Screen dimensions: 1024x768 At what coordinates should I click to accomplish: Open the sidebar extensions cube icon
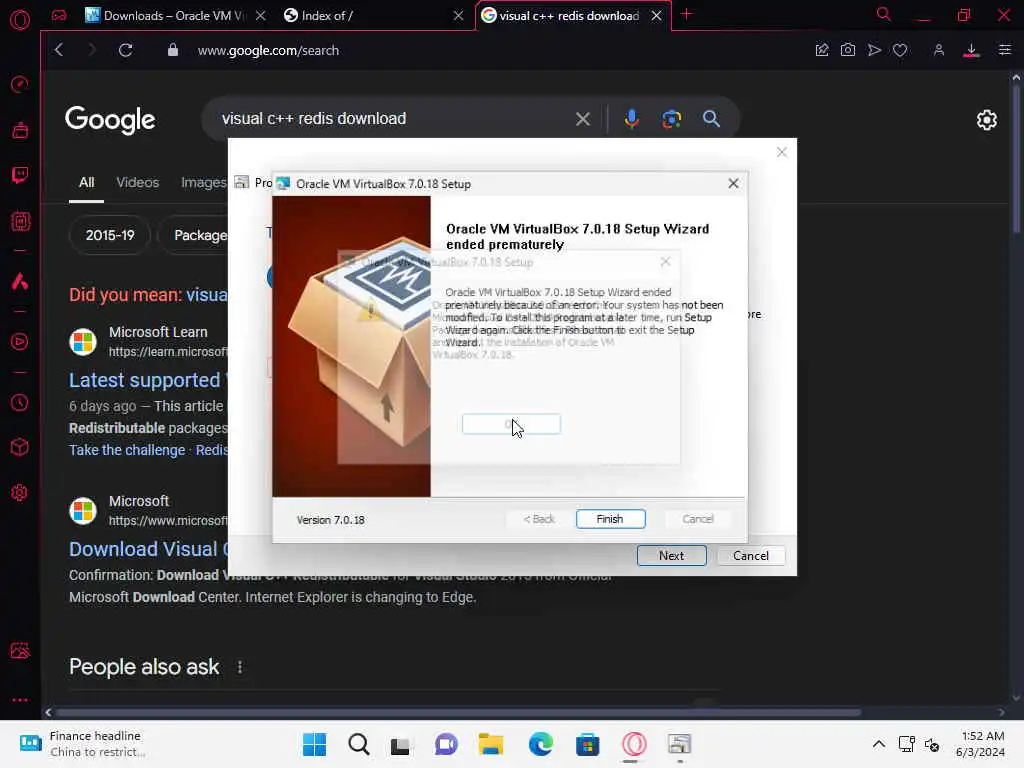click(20, 447)
